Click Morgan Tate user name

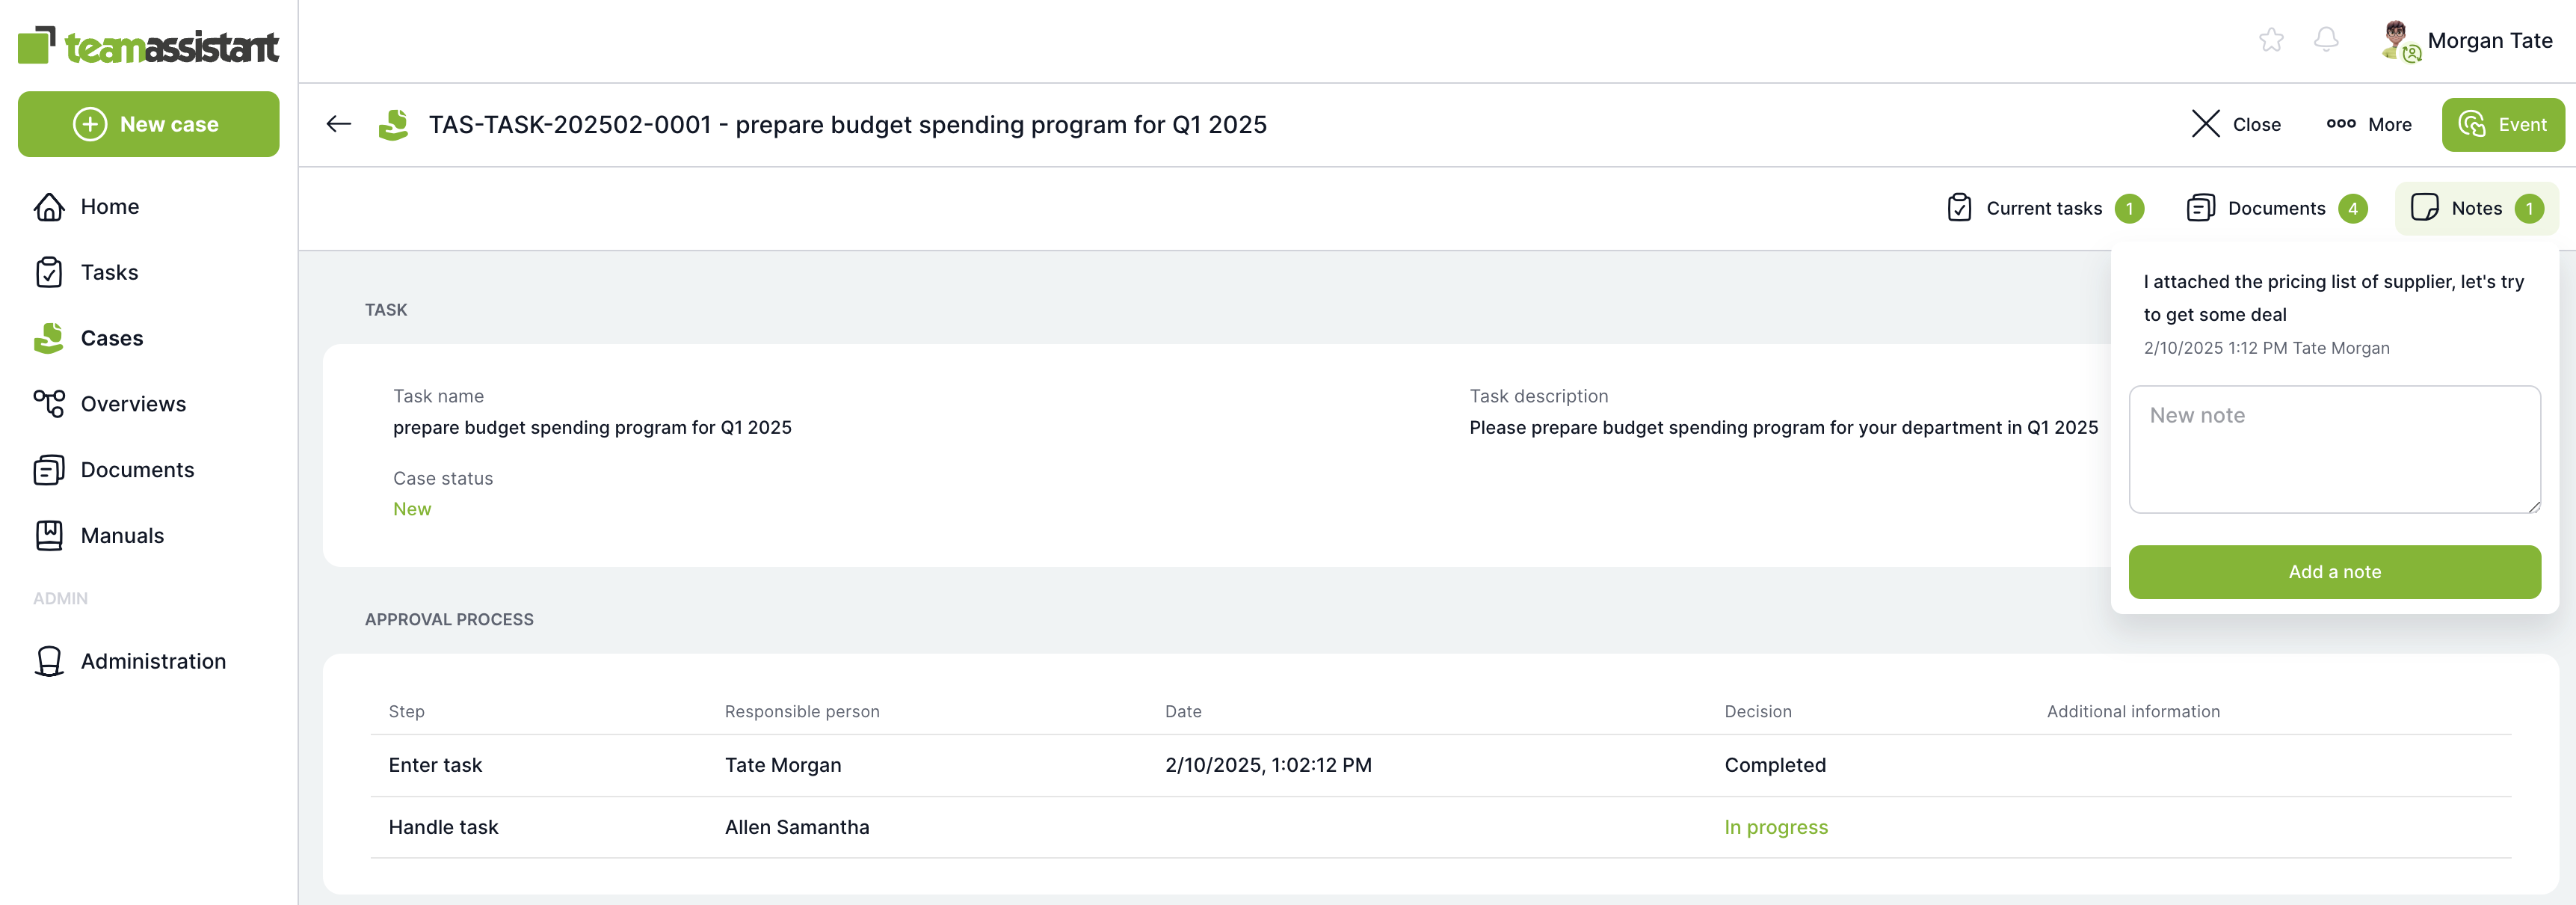tap(2489, 41)
